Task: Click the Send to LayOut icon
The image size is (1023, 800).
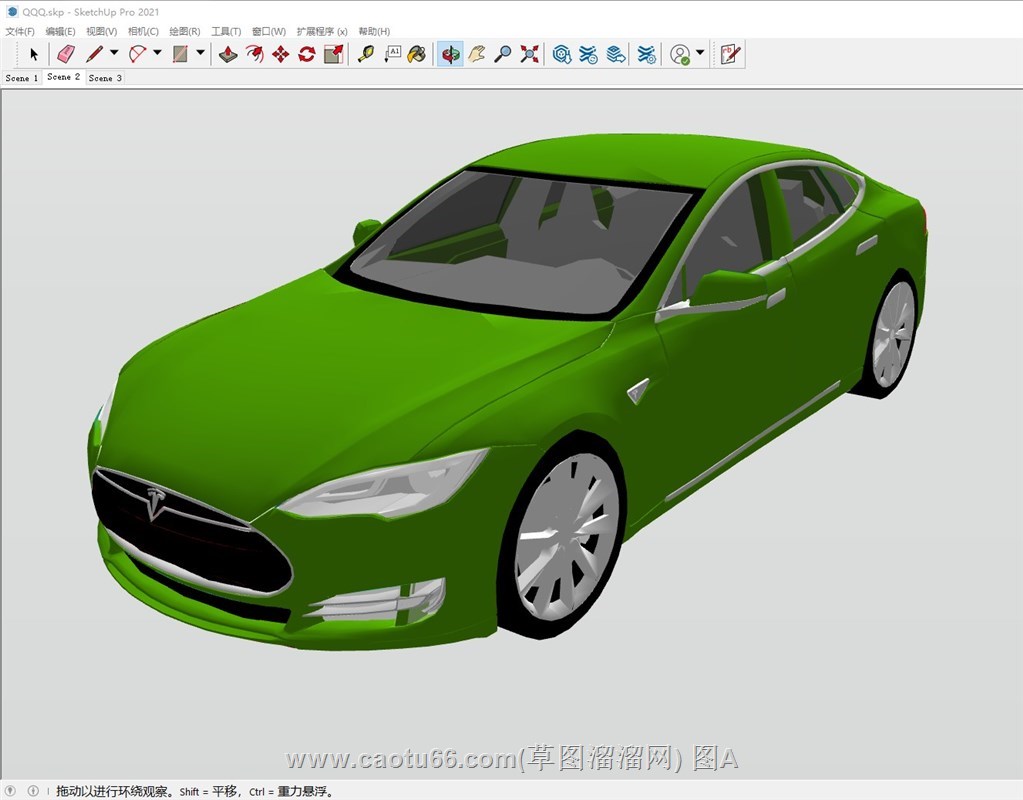Action: pyautogui.click(x=615, y=54)
